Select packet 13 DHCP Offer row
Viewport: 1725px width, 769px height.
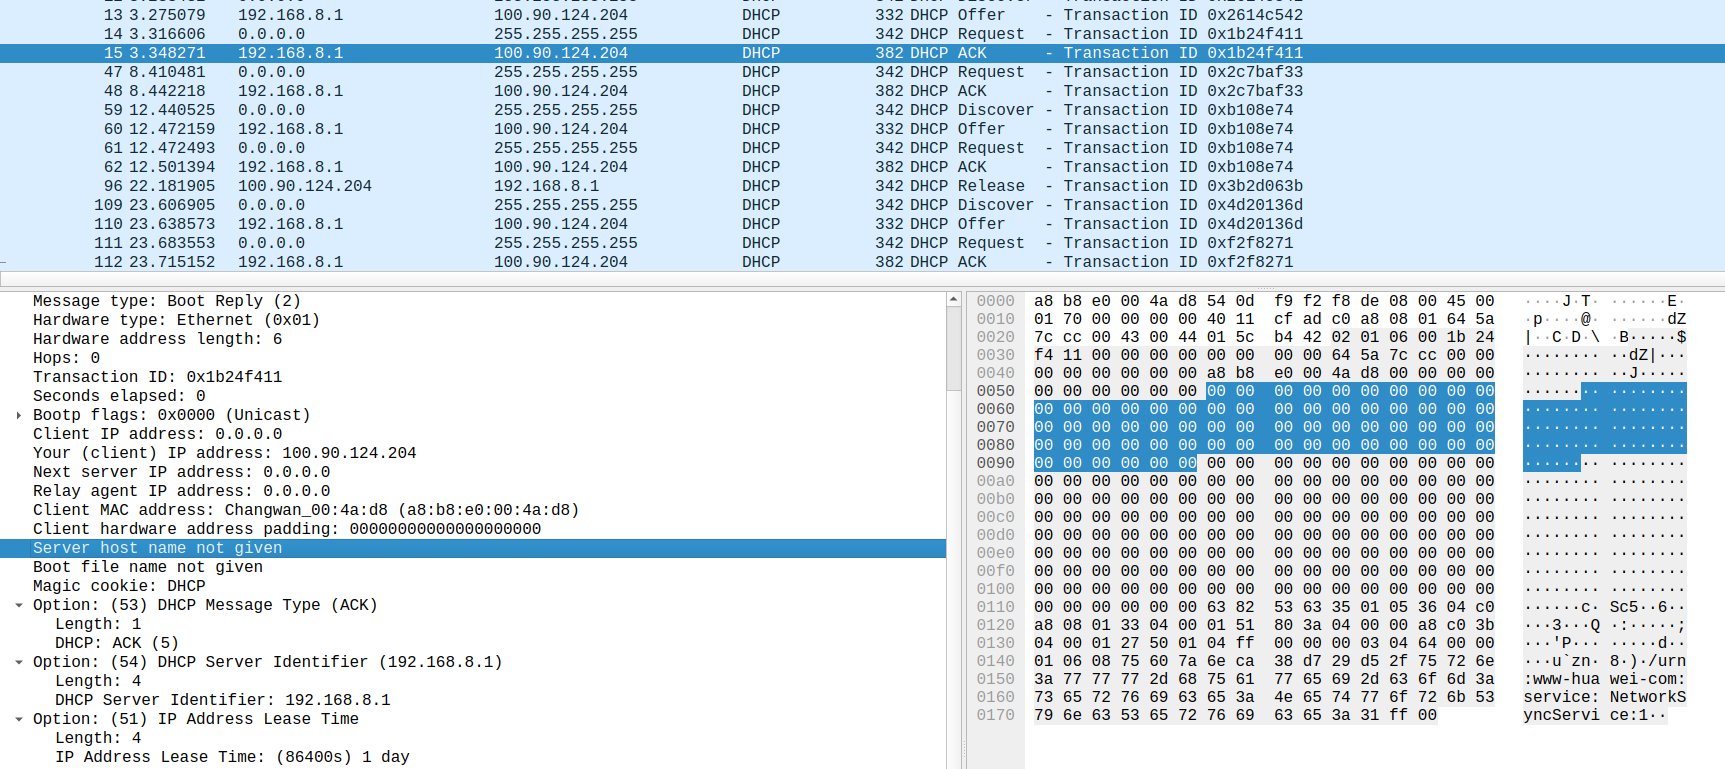(700, 15)
